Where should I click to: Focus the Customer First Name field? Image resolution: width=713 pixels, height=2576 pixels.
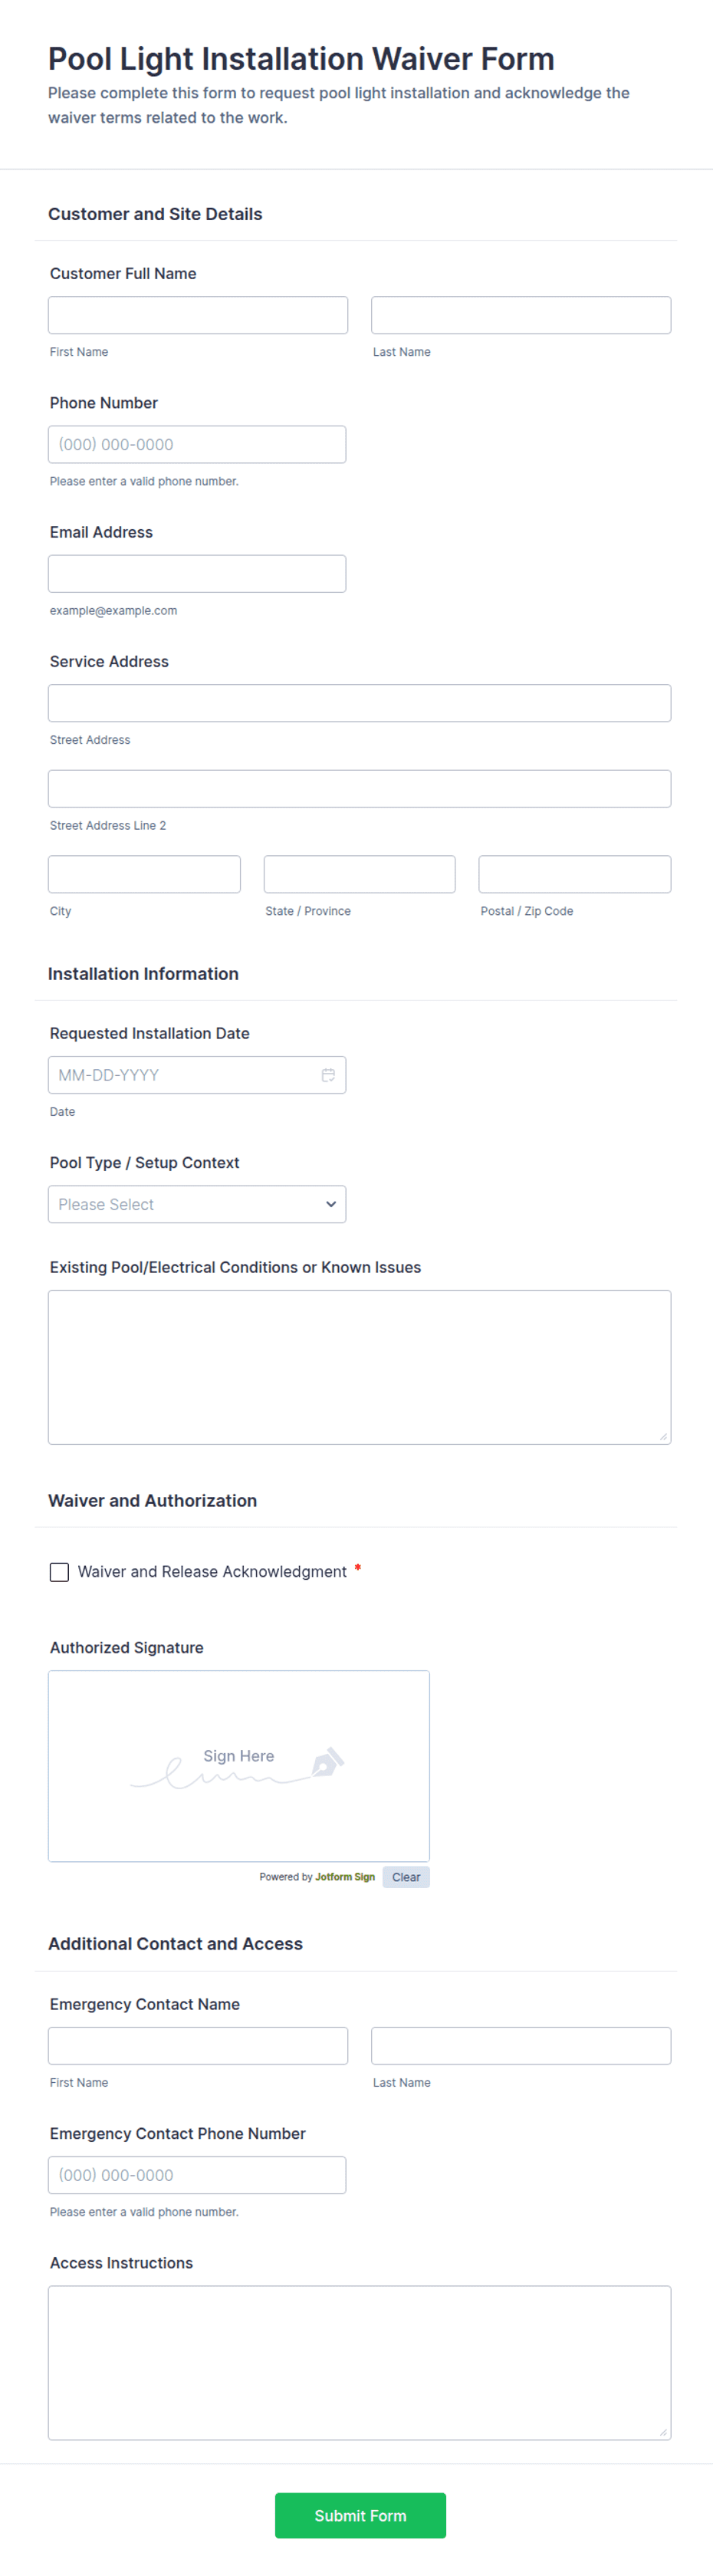coord(198,315)
